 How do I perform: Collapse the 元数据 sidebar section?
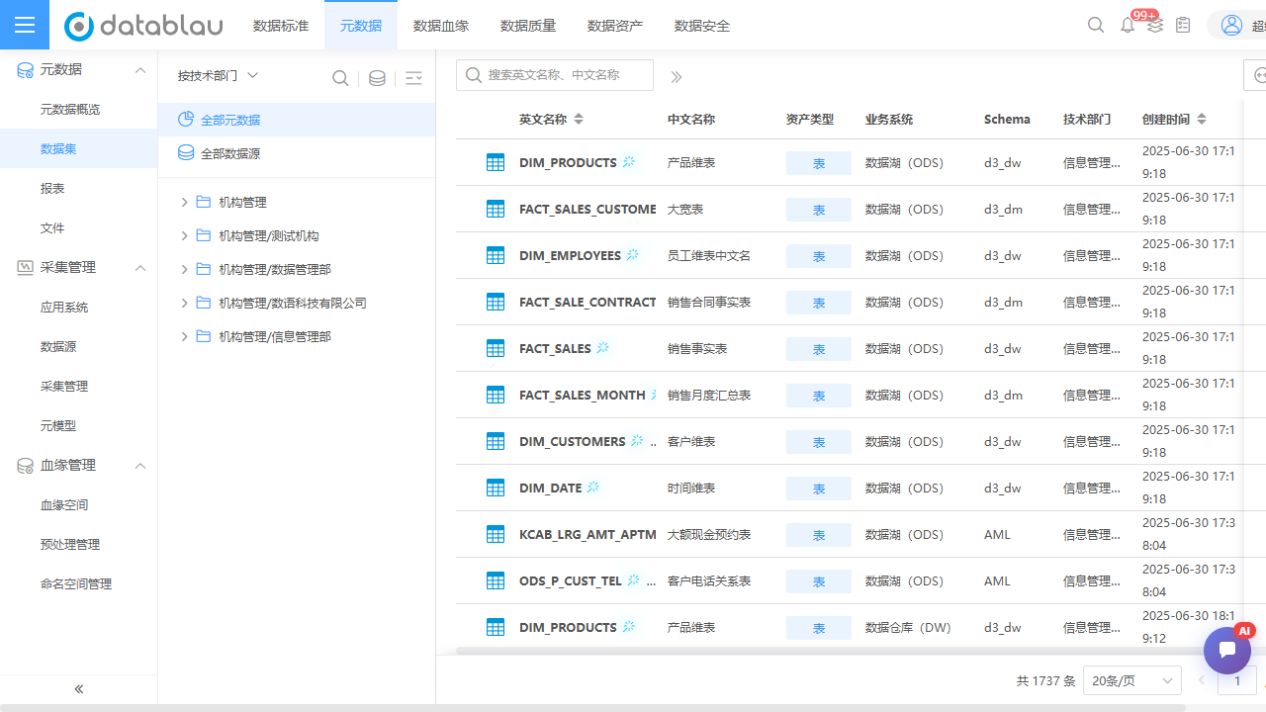pyautogui.click(x=140, y=70)
